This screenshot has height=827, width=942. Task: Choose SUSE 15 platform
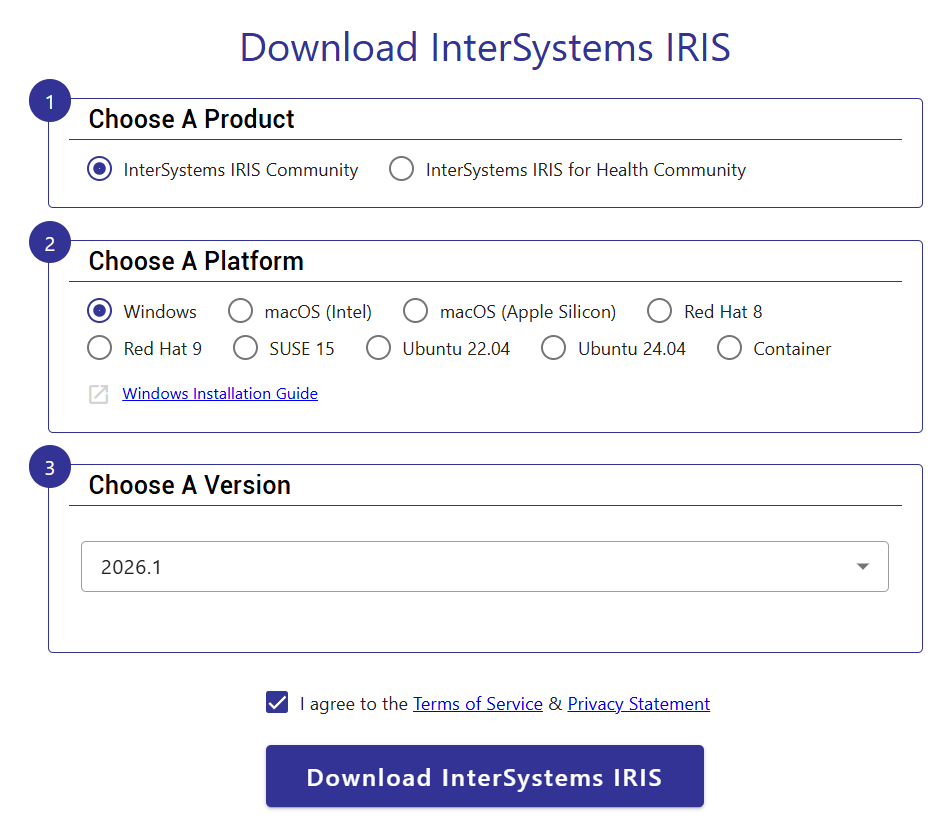[246, 348]
